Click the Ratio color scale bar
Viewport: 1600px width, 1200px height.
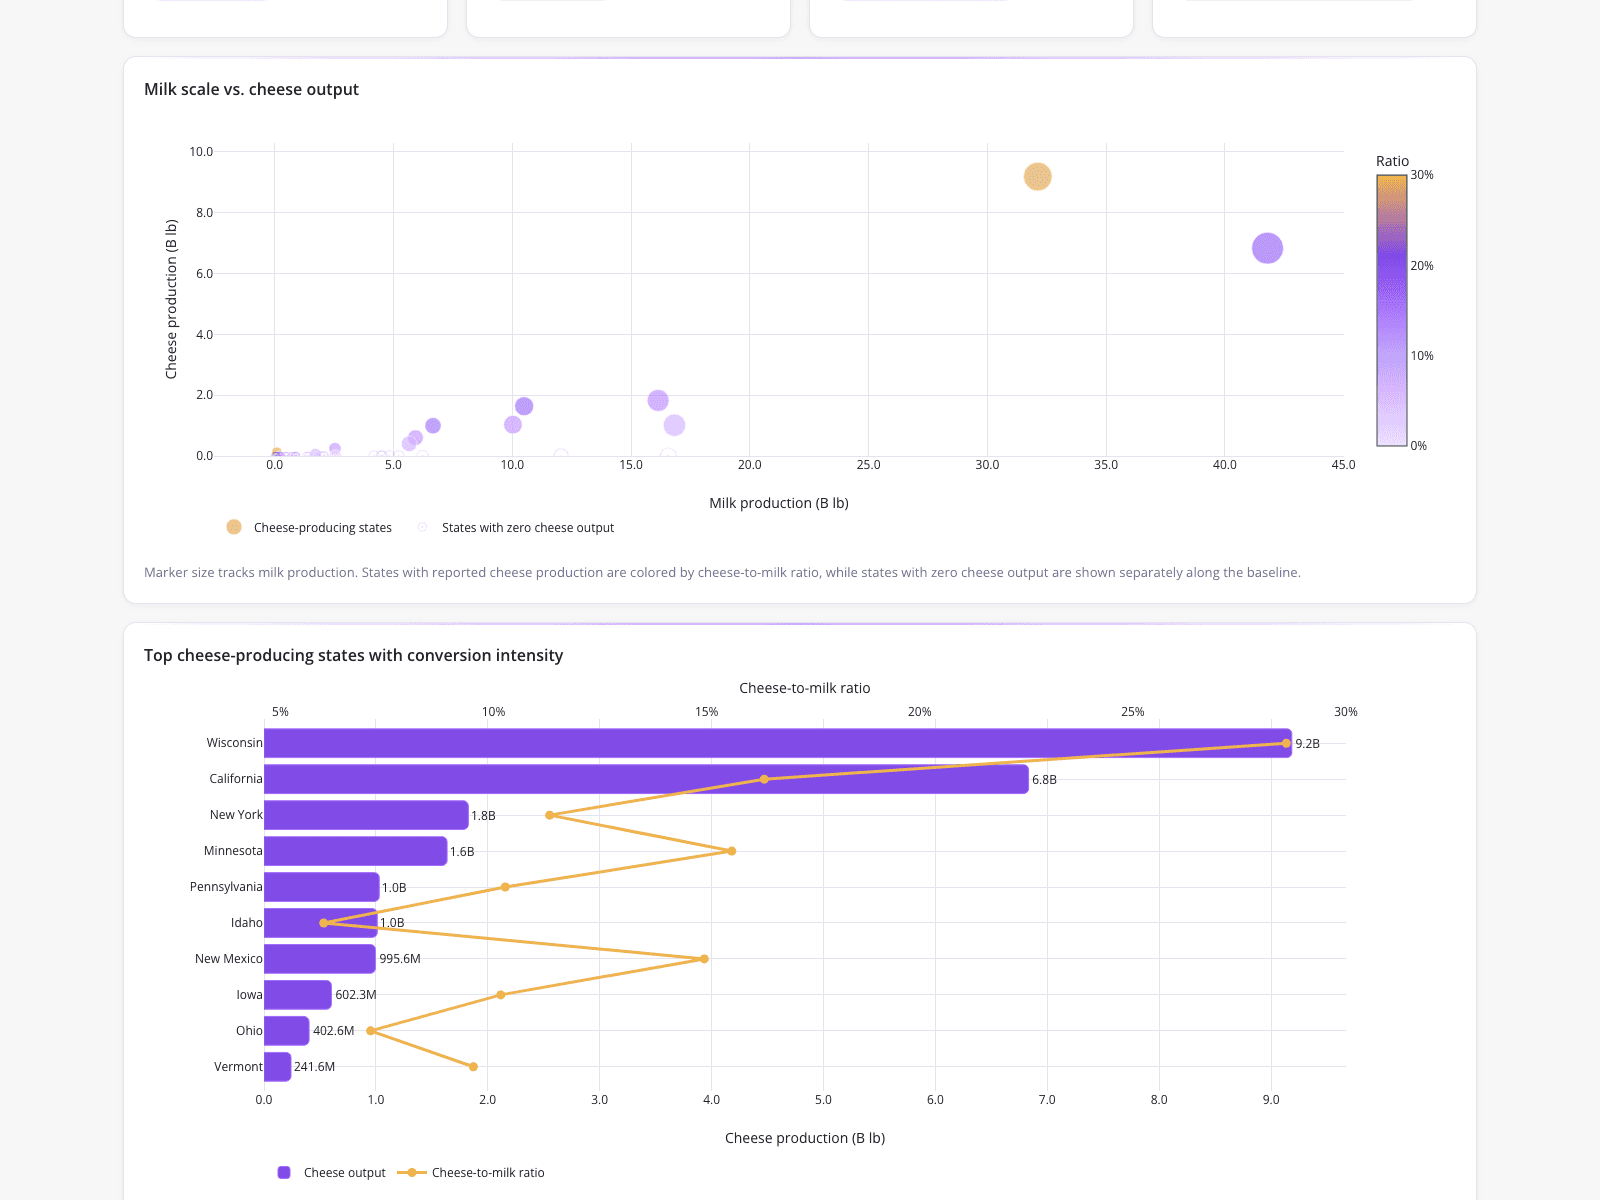1392,310
